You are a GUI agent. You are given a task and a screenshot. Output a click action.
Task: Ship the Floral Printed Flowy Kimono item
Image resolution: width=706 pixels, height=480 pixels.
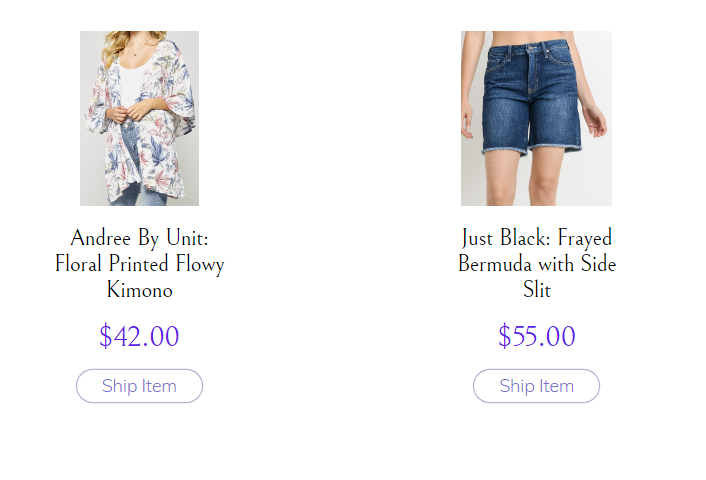(x=139, y=386)
